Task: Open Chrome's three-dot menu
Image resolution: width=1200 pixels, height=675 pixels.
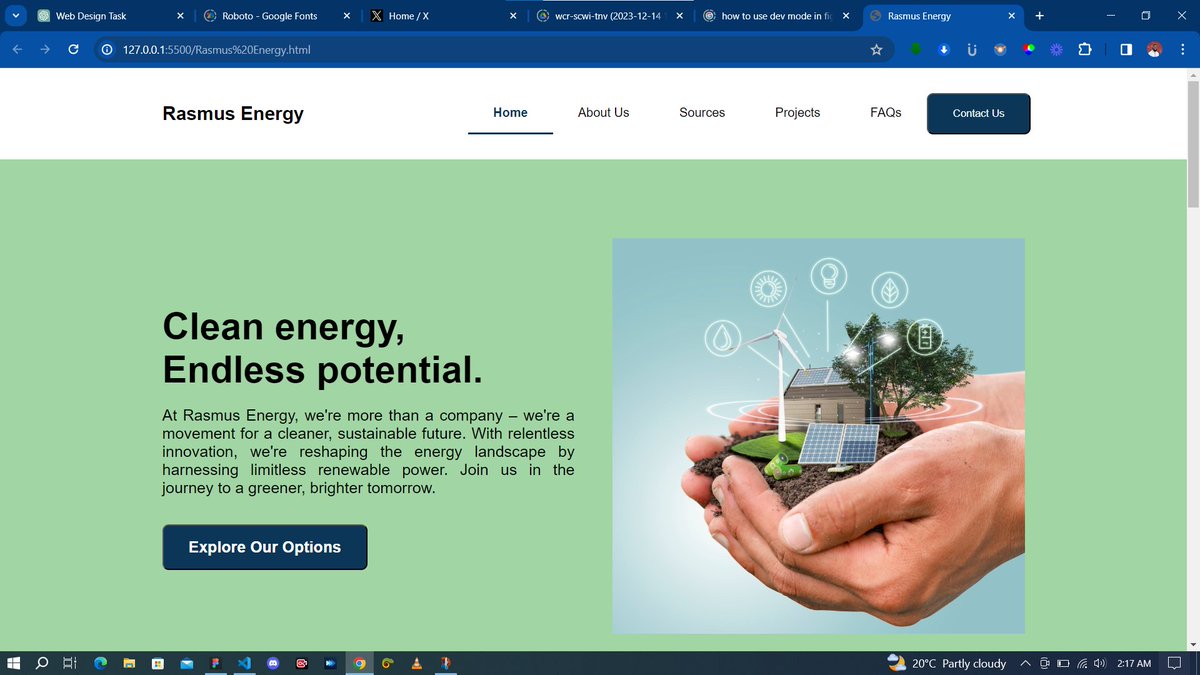Action: click(1182, 49)
